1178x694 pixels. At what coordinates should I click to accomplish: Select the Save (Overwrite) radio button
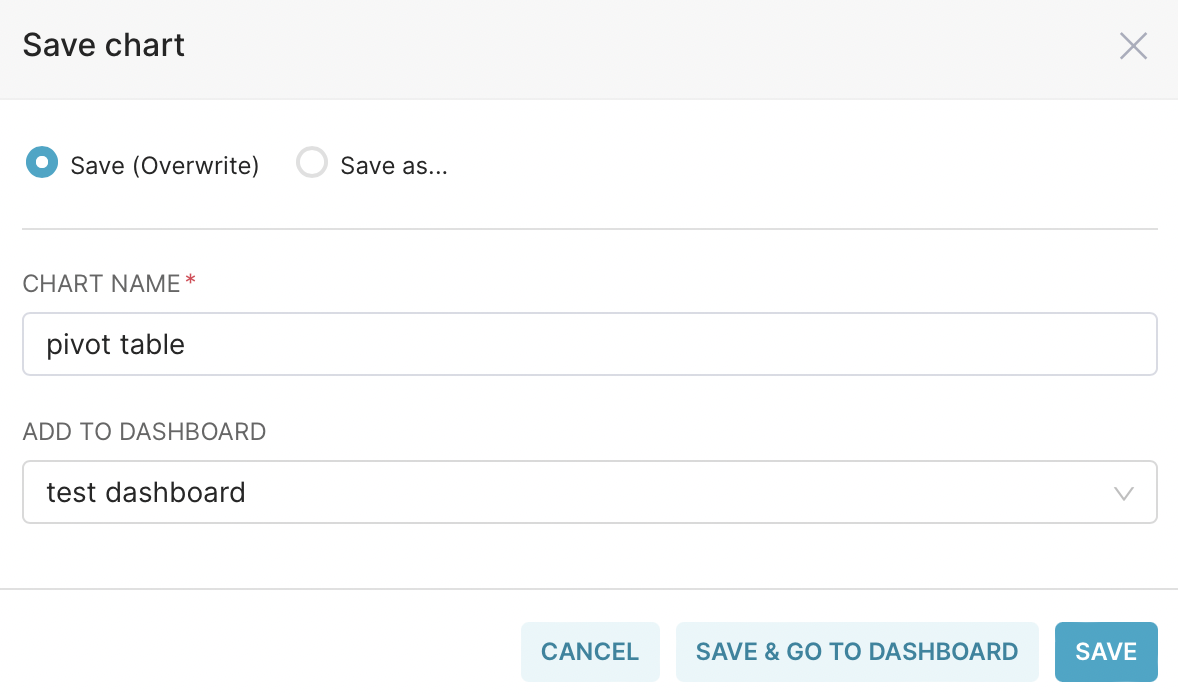click(42, 162)
